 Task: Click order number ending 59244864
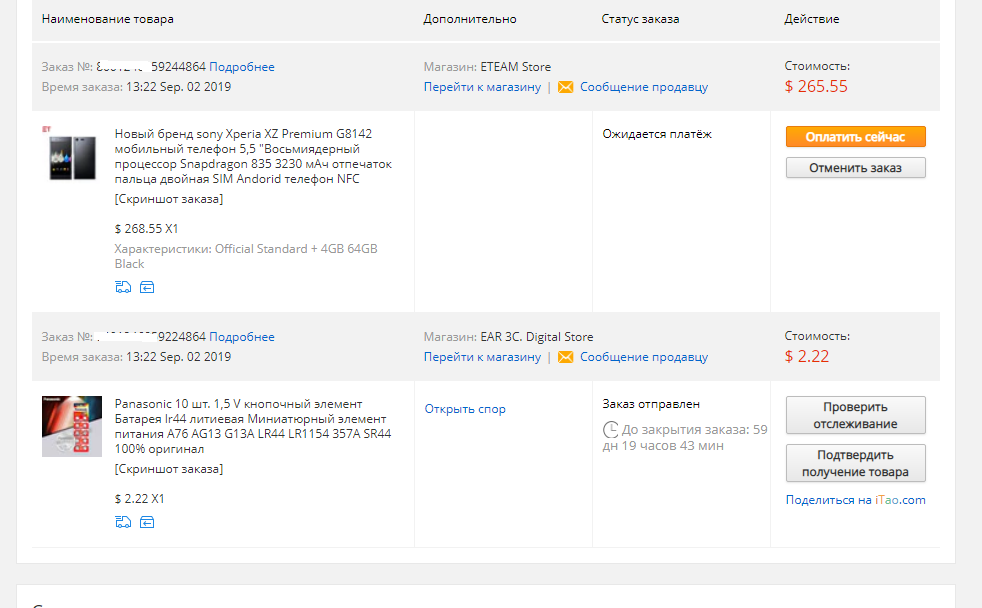click(x=151, y=67)
